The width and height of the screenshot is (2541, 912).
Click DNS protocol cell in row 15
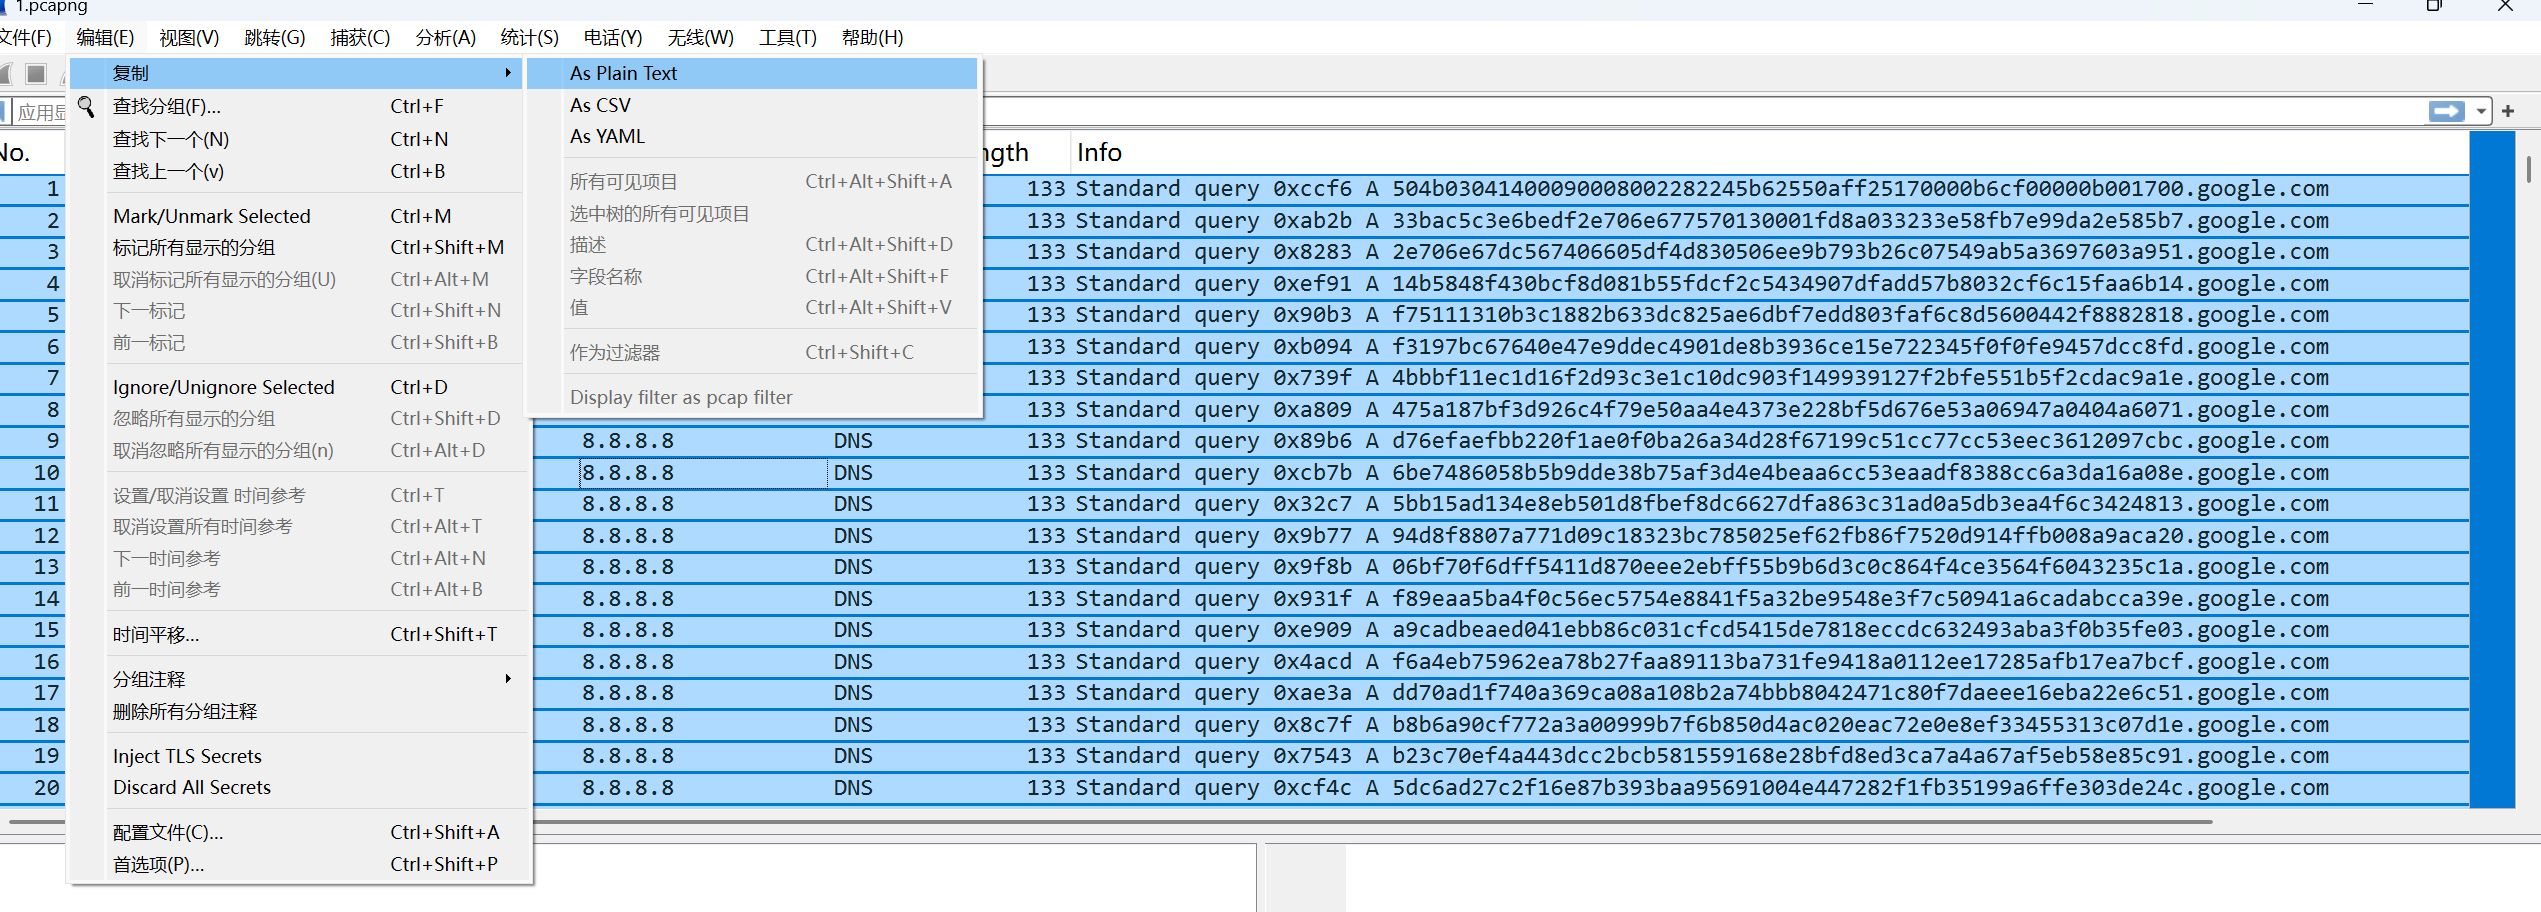(x=853, y=630)
